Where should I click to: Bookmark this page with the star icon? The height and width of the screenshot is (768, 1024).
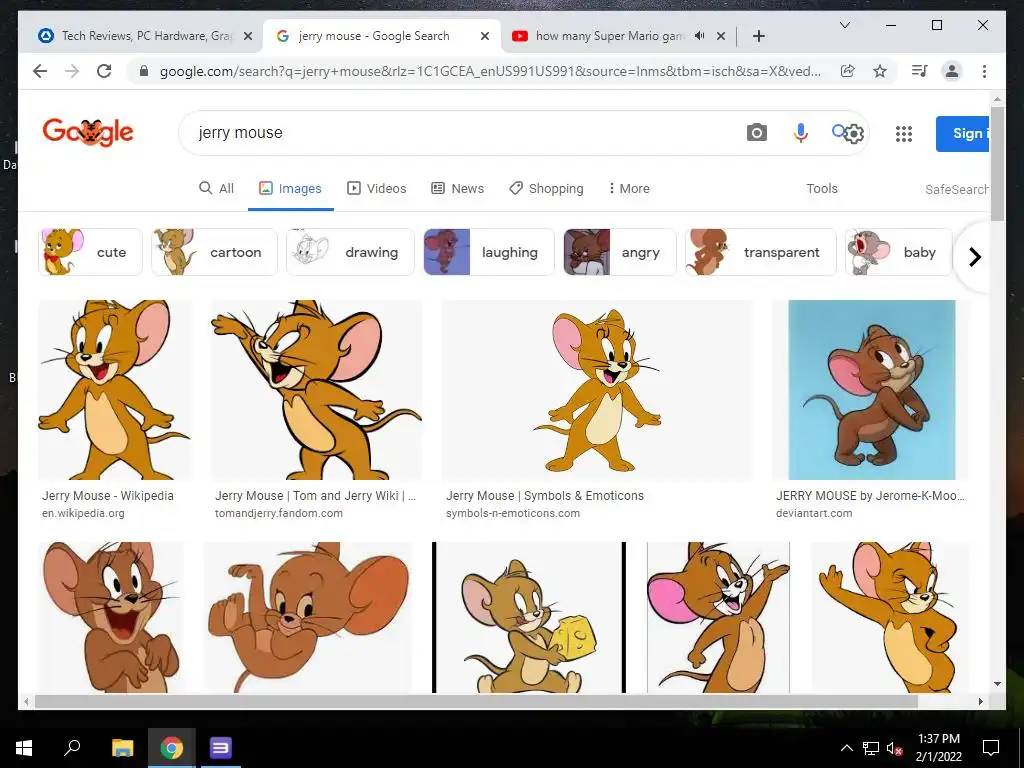(880, 71)
